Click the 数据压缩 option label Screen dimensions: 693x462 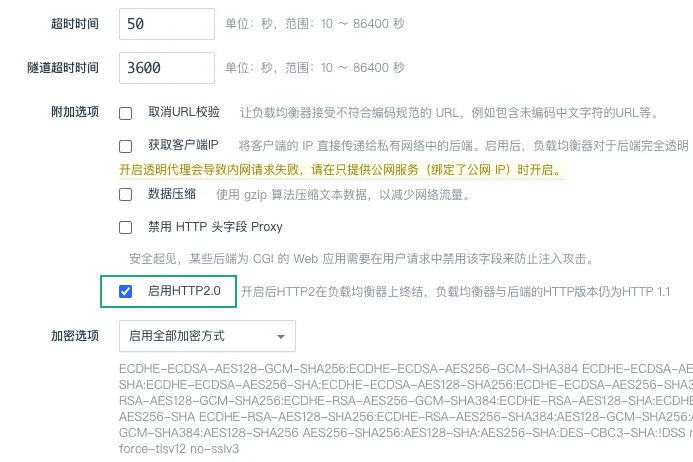172,193
